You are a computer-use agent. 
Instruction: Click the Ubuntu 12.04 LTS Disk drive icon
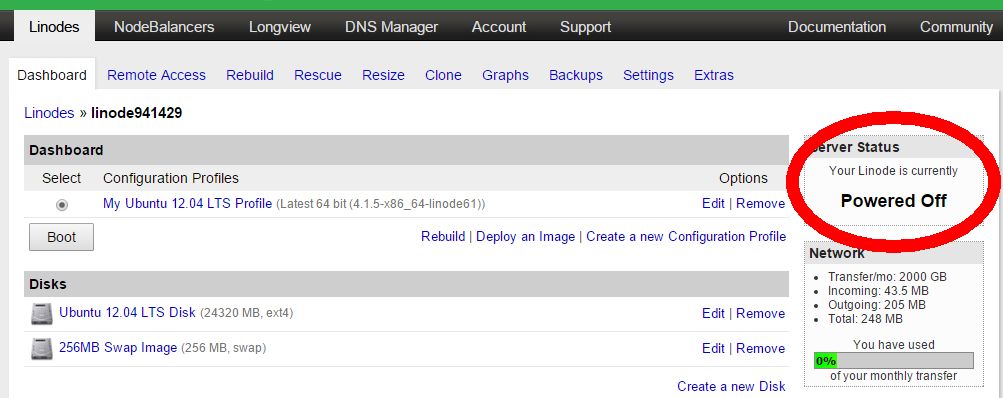[x=42, y=314]
